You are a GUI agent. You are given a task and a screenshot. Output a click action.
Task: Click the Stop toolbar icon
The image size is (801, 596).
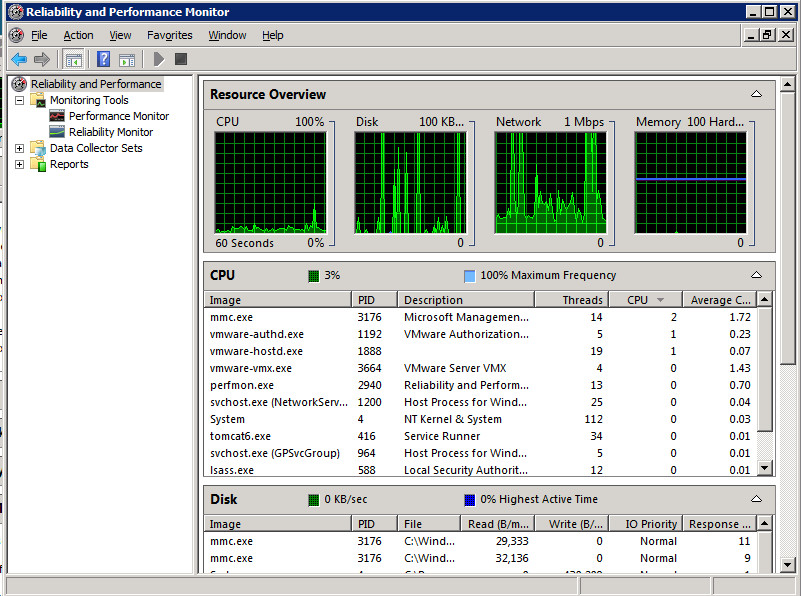pos(181,58)
